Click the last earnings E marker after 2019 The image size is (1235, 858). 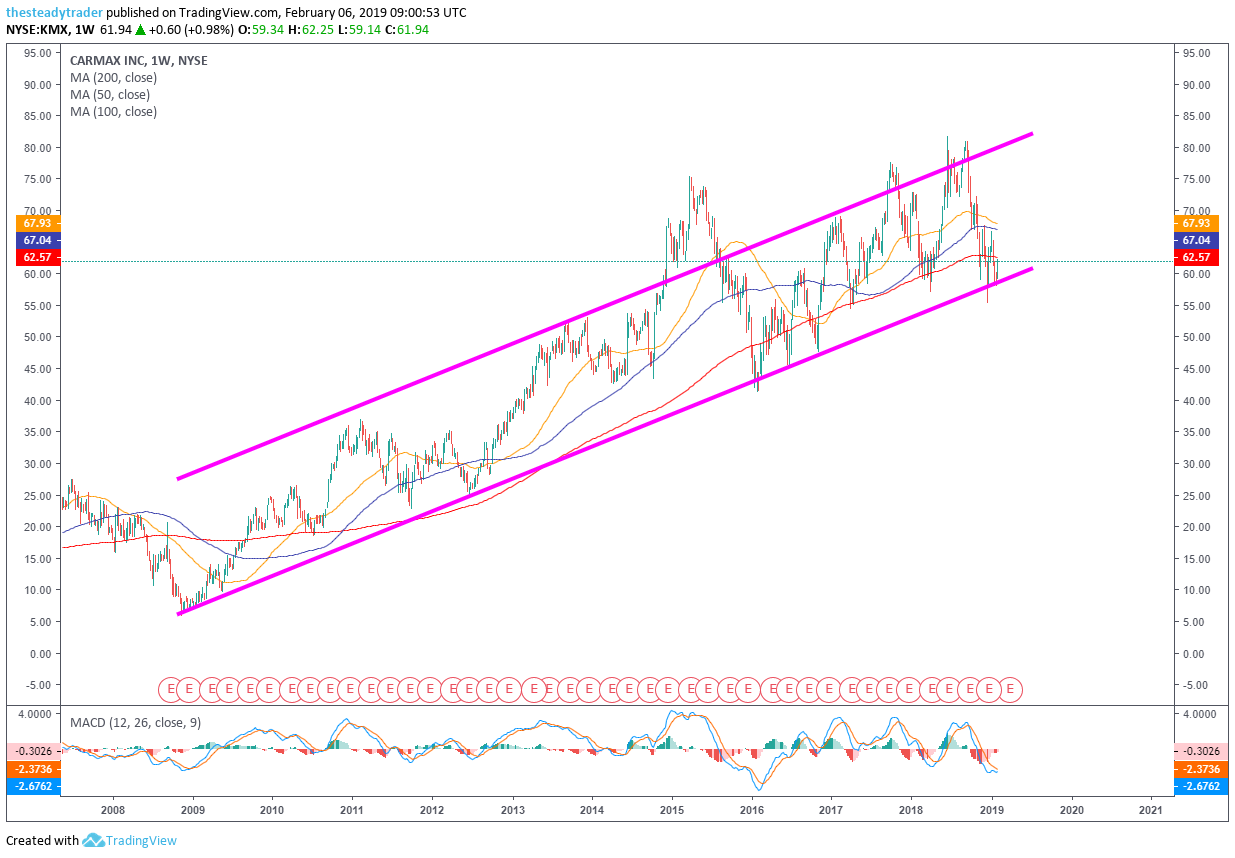[x=1011, y=689]
